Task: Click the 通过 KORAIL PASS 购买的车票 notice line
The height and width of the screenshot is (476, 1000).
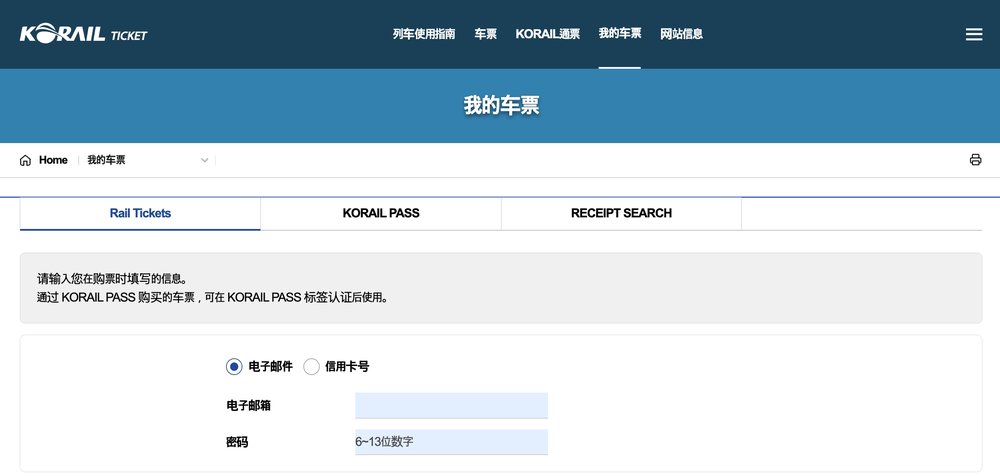Action: 212,297
